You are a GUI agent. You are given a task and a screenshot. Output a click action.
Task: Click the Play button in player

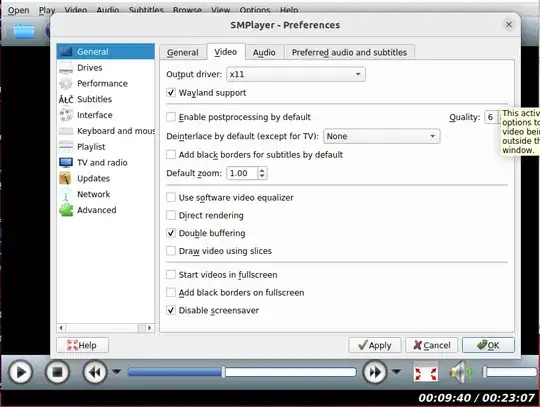(20, 372)
